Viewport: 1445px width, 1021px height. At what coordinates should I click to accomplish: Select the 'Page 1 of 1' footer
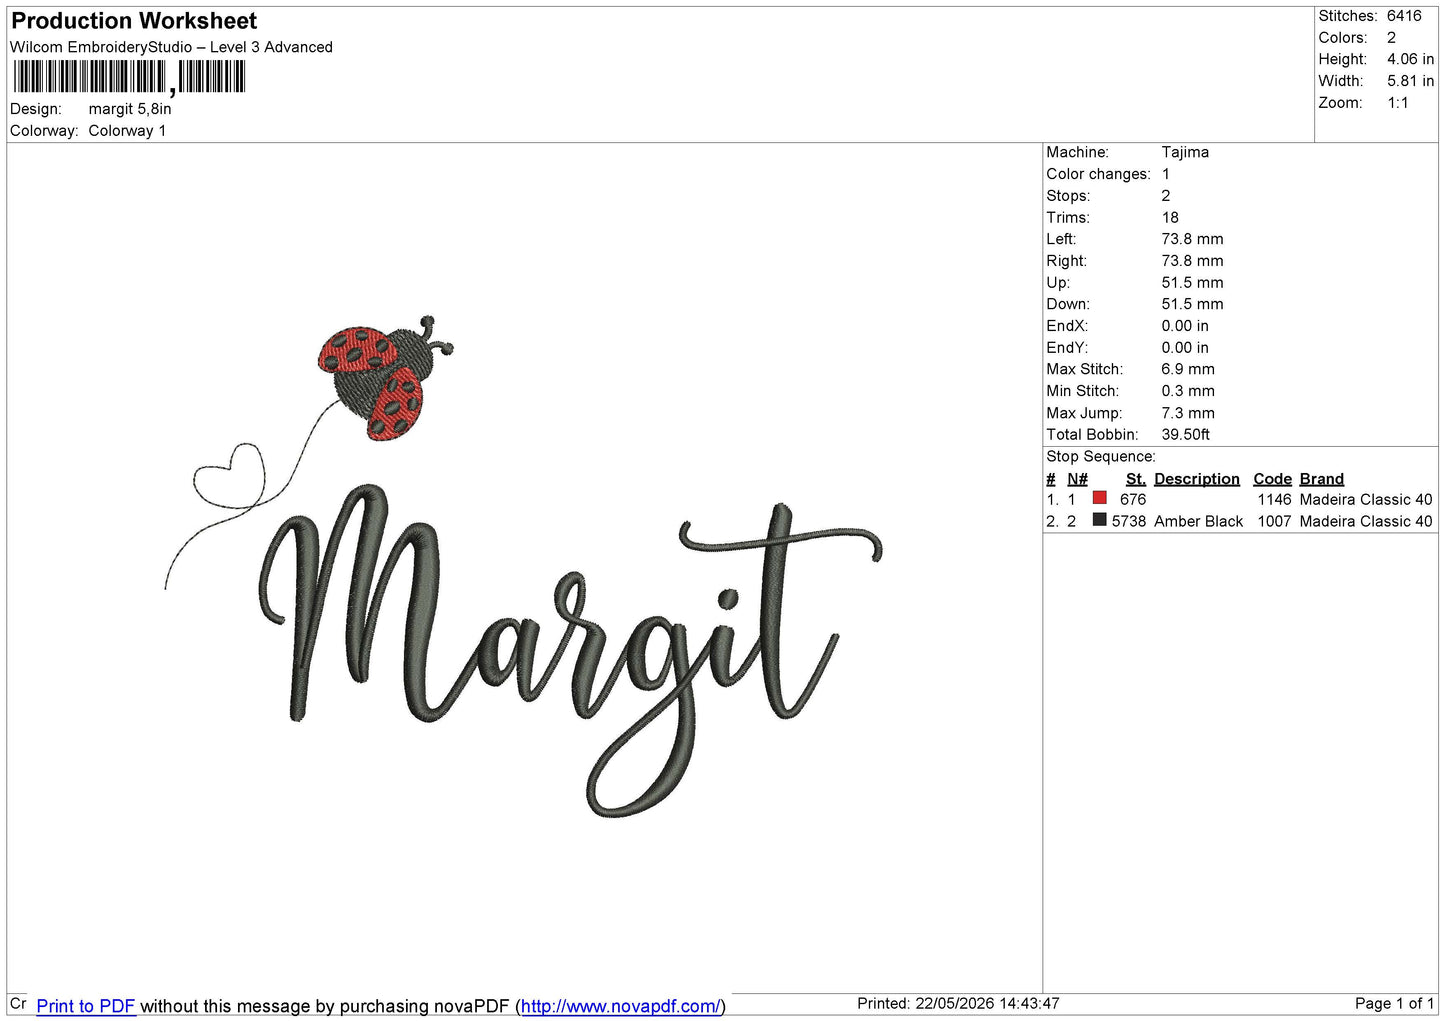tap(1394, 1003)
